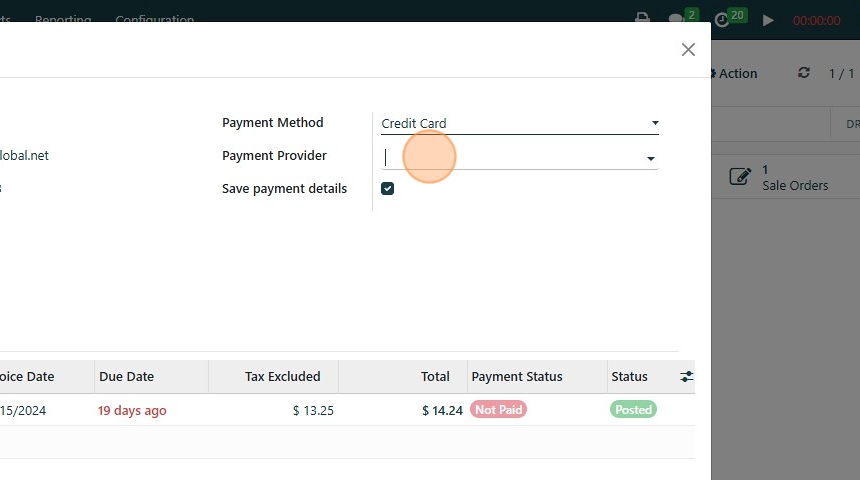Uncheck Save payment details checkbox
The image size is (860, 480).
tap(388, 189)
